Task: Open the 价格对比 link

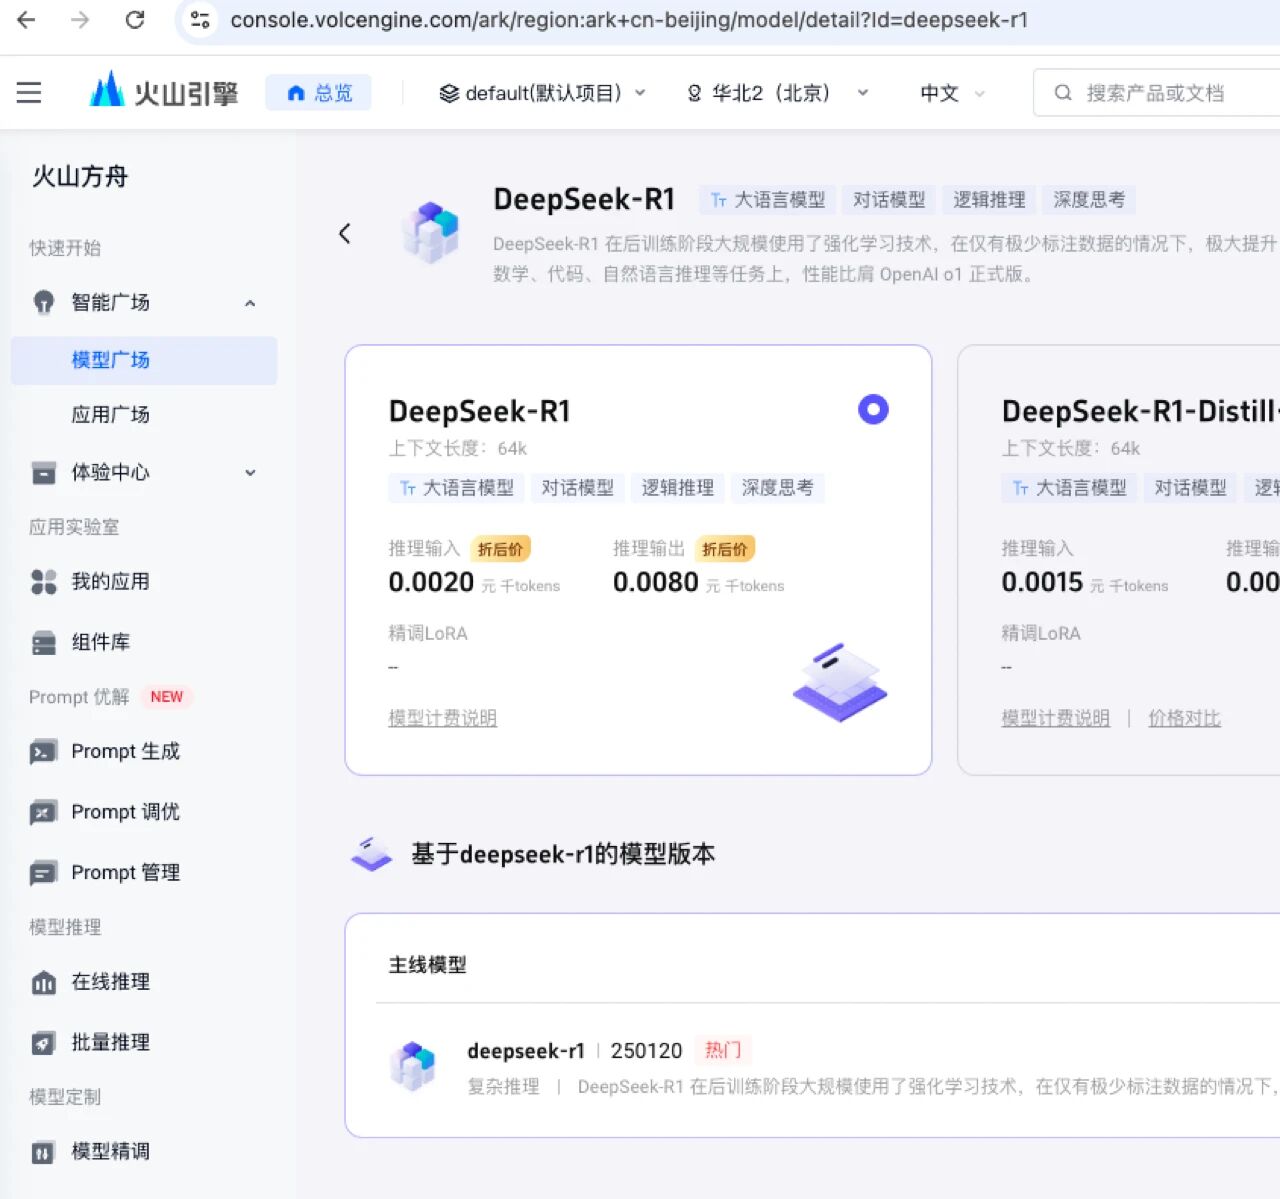Action: pyautogui.click(x=1184, y=718)
